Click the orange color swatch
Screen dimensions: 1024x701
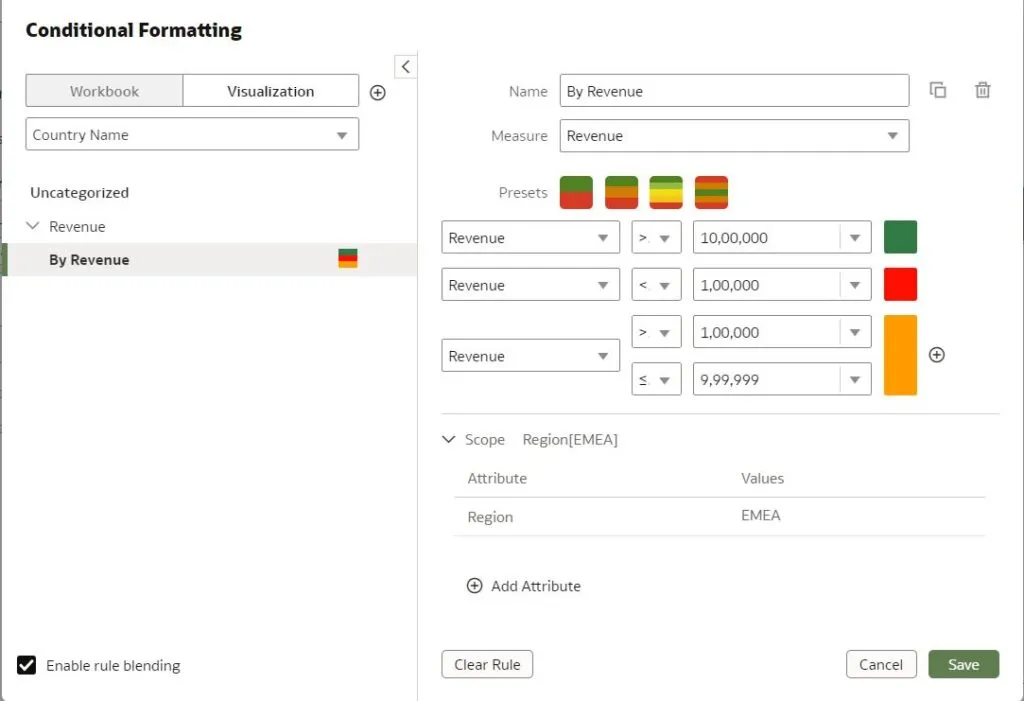click(x=900, y=355)
